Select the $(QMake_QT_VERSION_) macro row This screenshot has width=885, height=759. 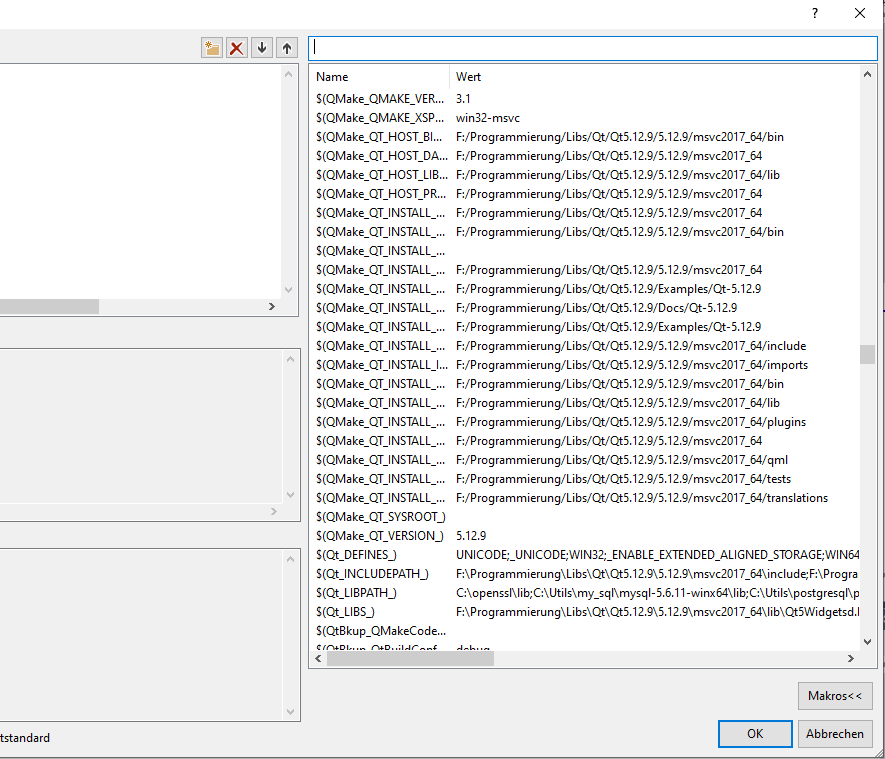pos(379,536)
